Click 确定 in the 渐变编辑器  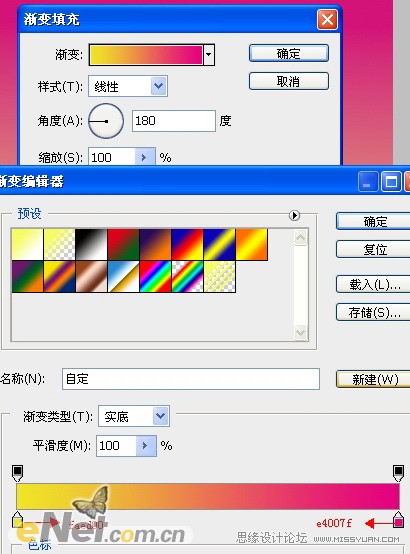point(373,221)
